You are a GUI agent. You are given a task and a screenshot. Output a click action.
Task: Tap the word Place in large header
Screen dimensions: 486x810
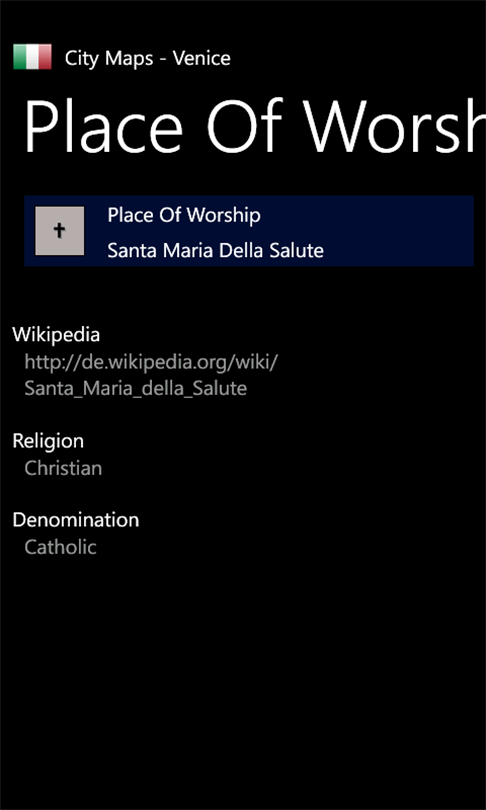click(103, 127)
